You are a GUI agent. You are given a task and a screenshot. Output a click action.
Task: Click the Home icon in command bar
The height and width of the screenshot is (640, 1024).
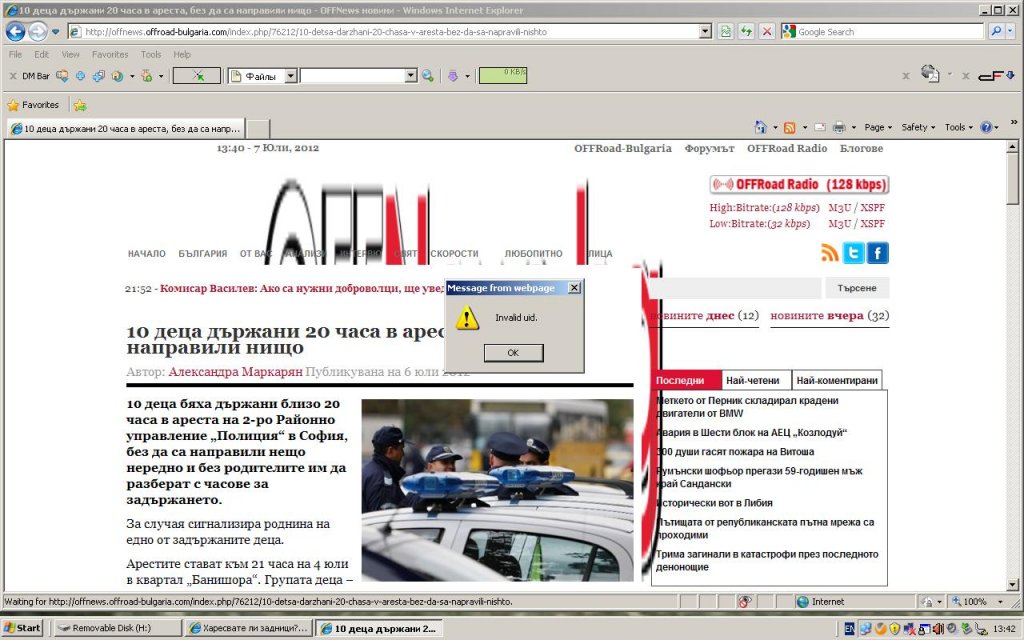pos(760,127)
